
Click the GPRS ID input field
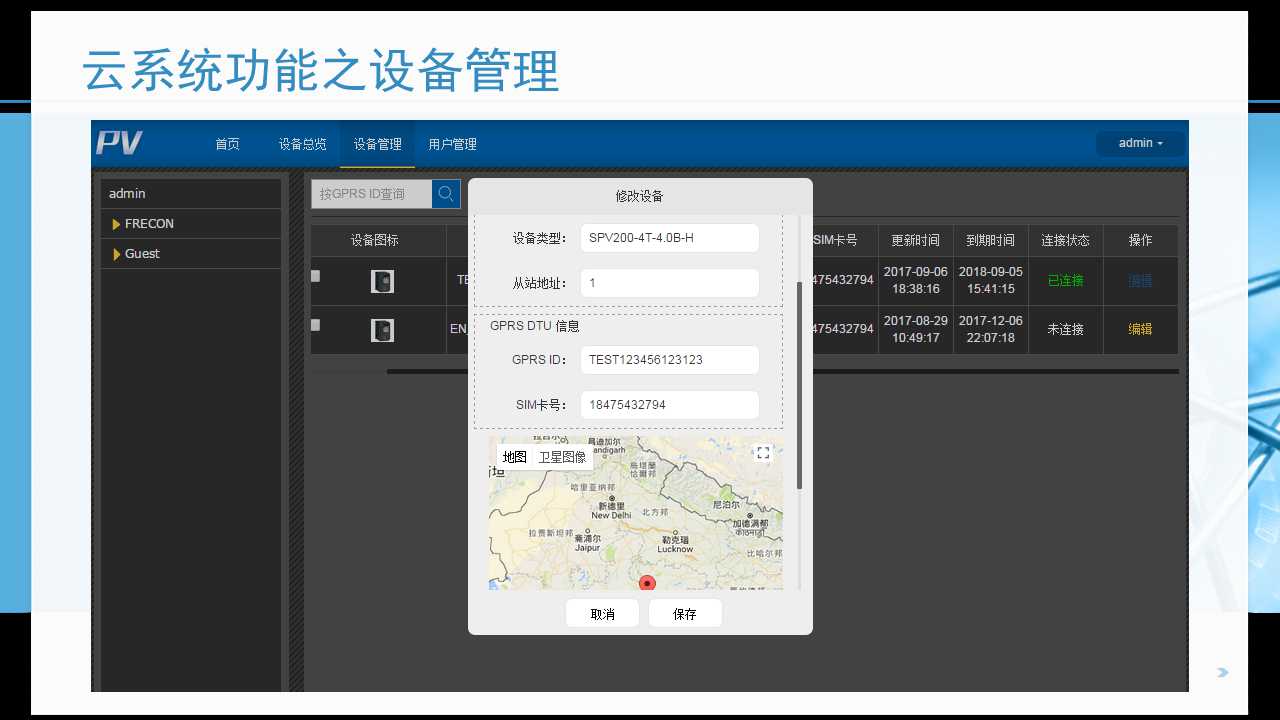tap(669, 360)
